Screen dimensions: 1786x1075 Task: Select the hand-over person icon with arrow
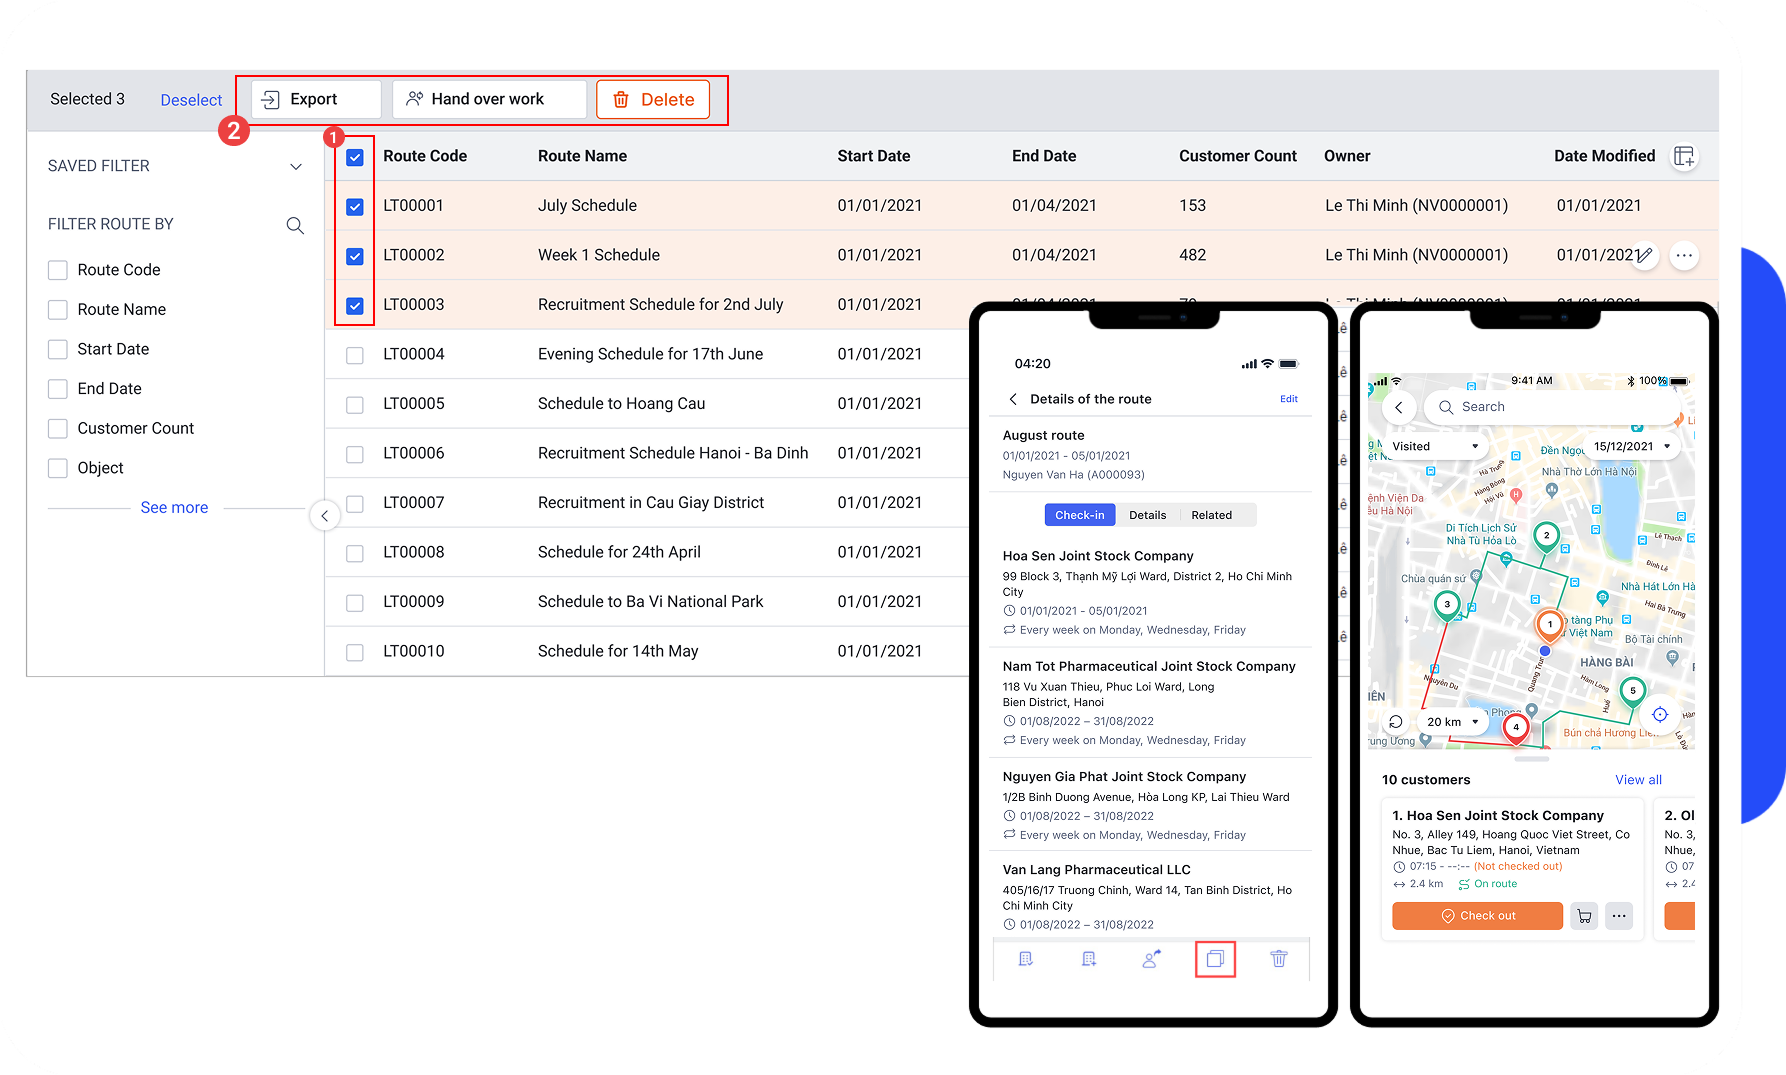click(x=1151, y=958)
